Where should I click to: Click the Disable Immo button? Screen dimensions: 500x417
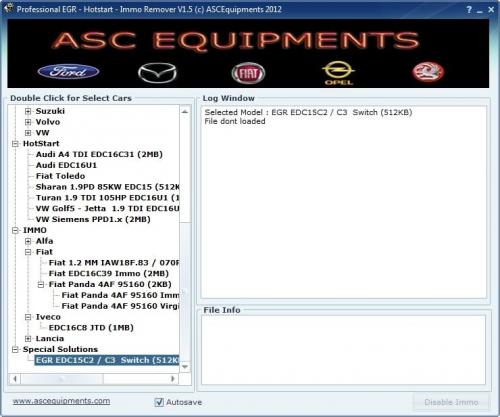tap(451, 402)
